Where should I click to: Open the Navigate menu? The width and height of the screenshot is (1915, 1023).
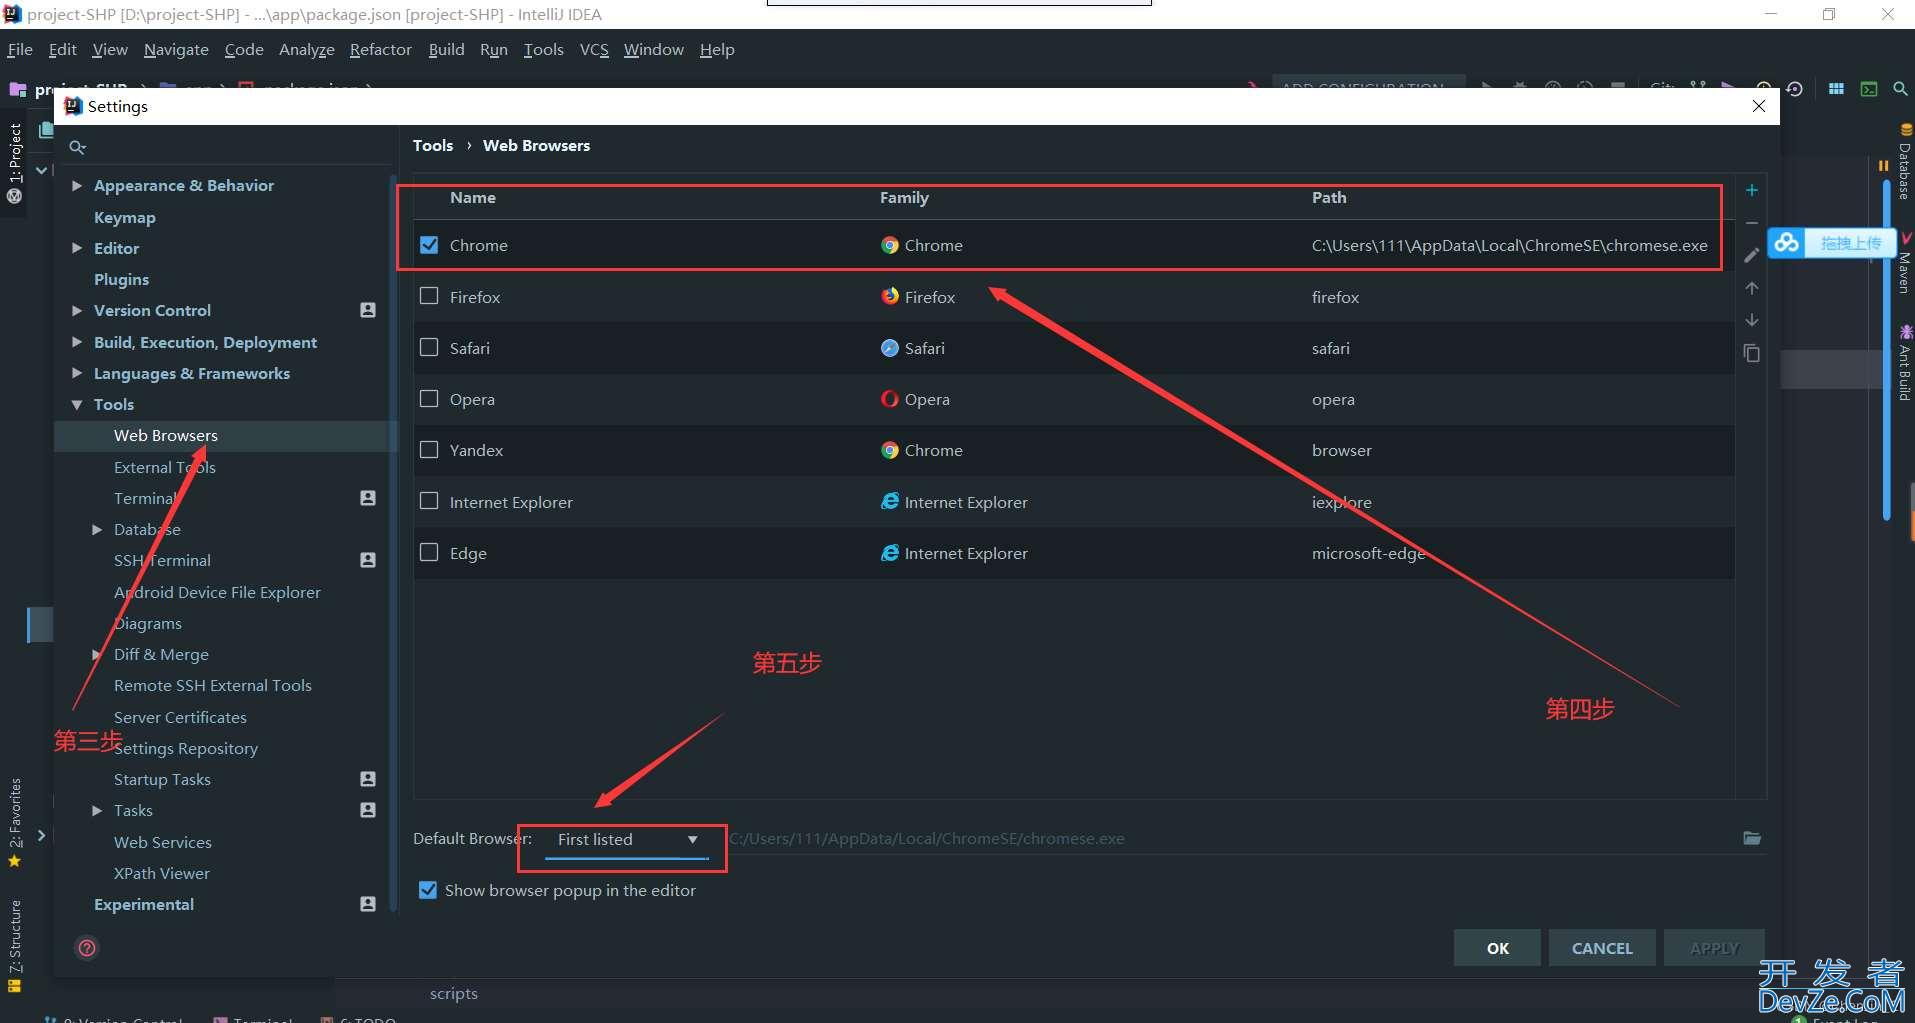[176, 49]
